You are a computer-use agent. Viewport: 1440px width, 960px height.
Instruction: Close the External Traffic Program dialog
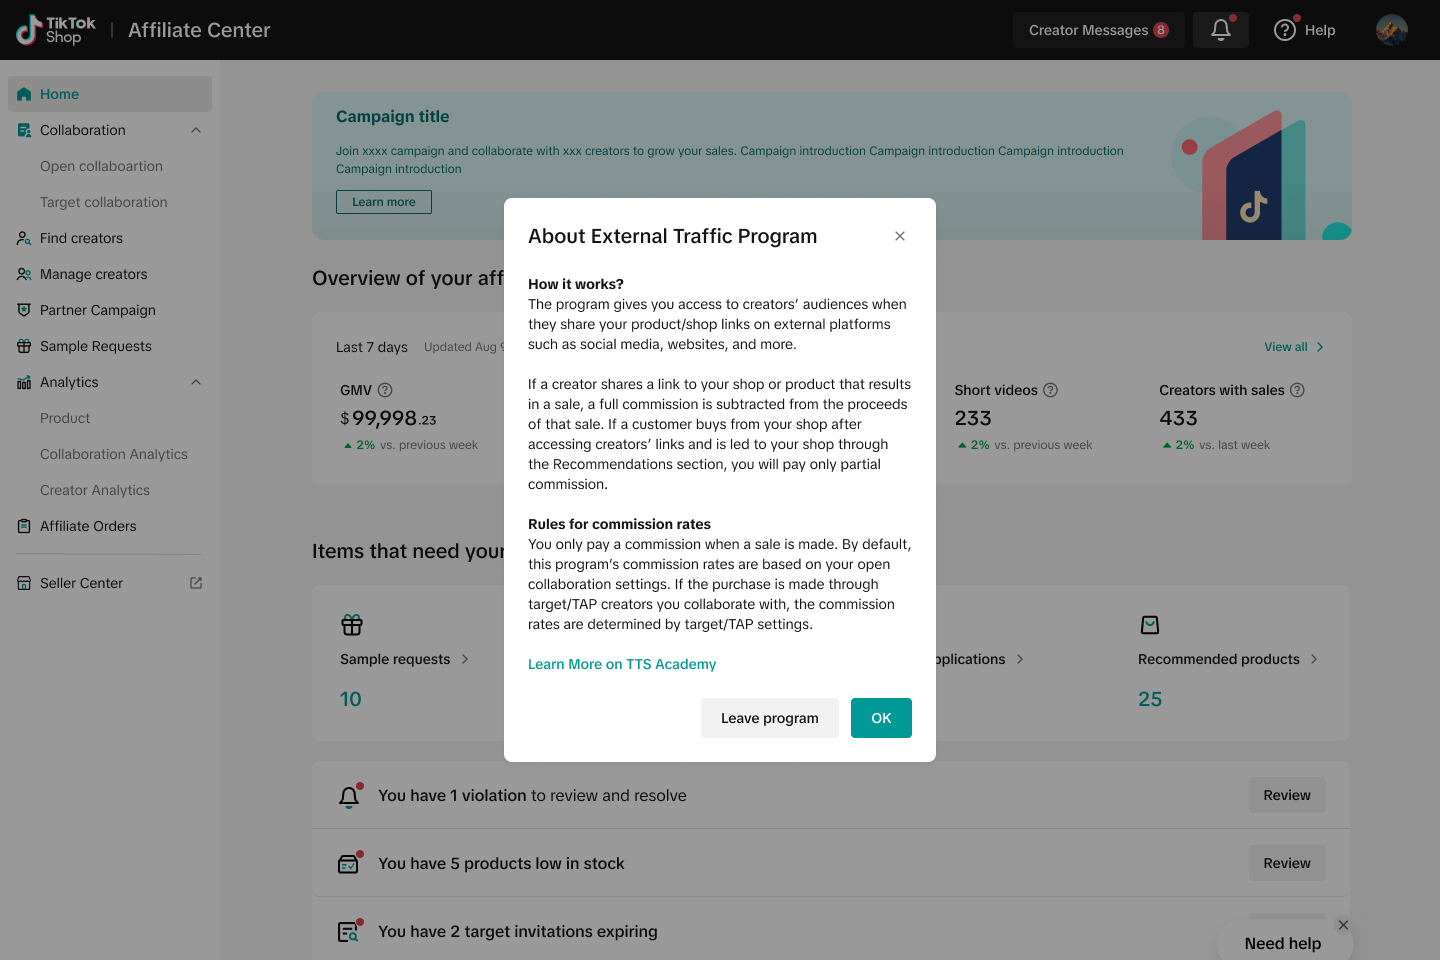coord(900,236)
